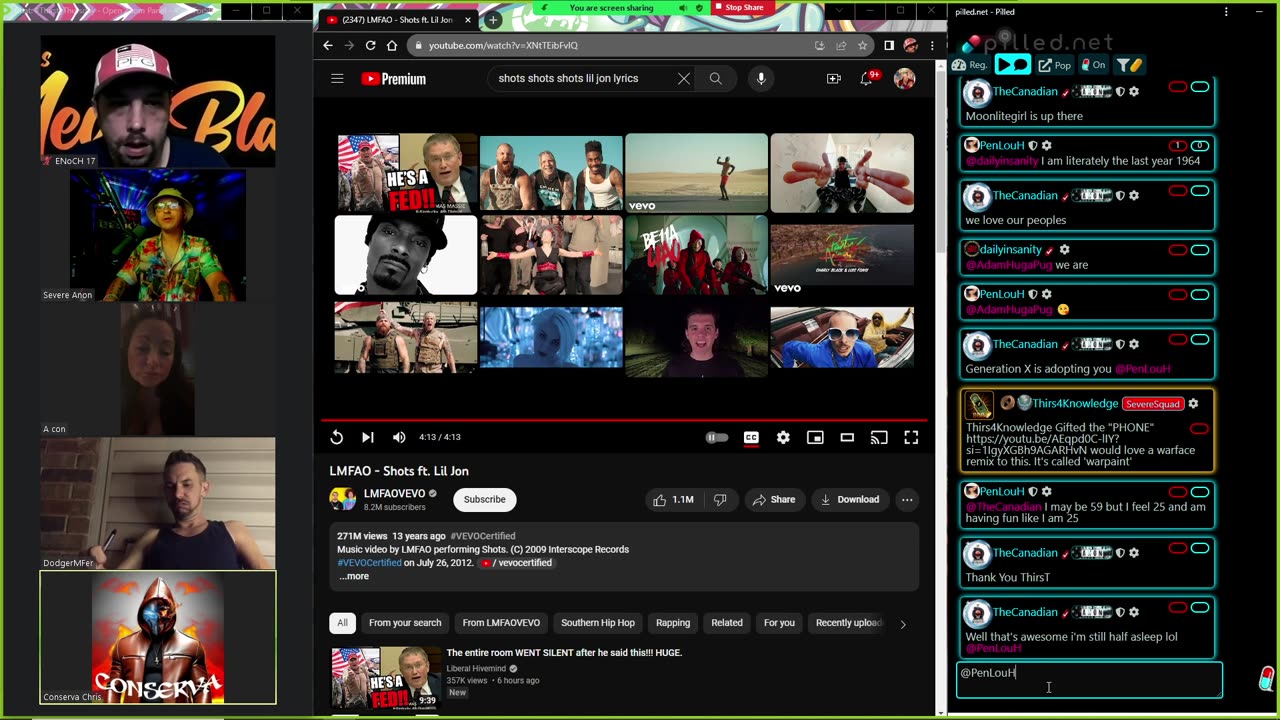Open the YouTube hamburger guide menu
Viewport: 1280px width, 720px height.
click(x=337, y=79)
